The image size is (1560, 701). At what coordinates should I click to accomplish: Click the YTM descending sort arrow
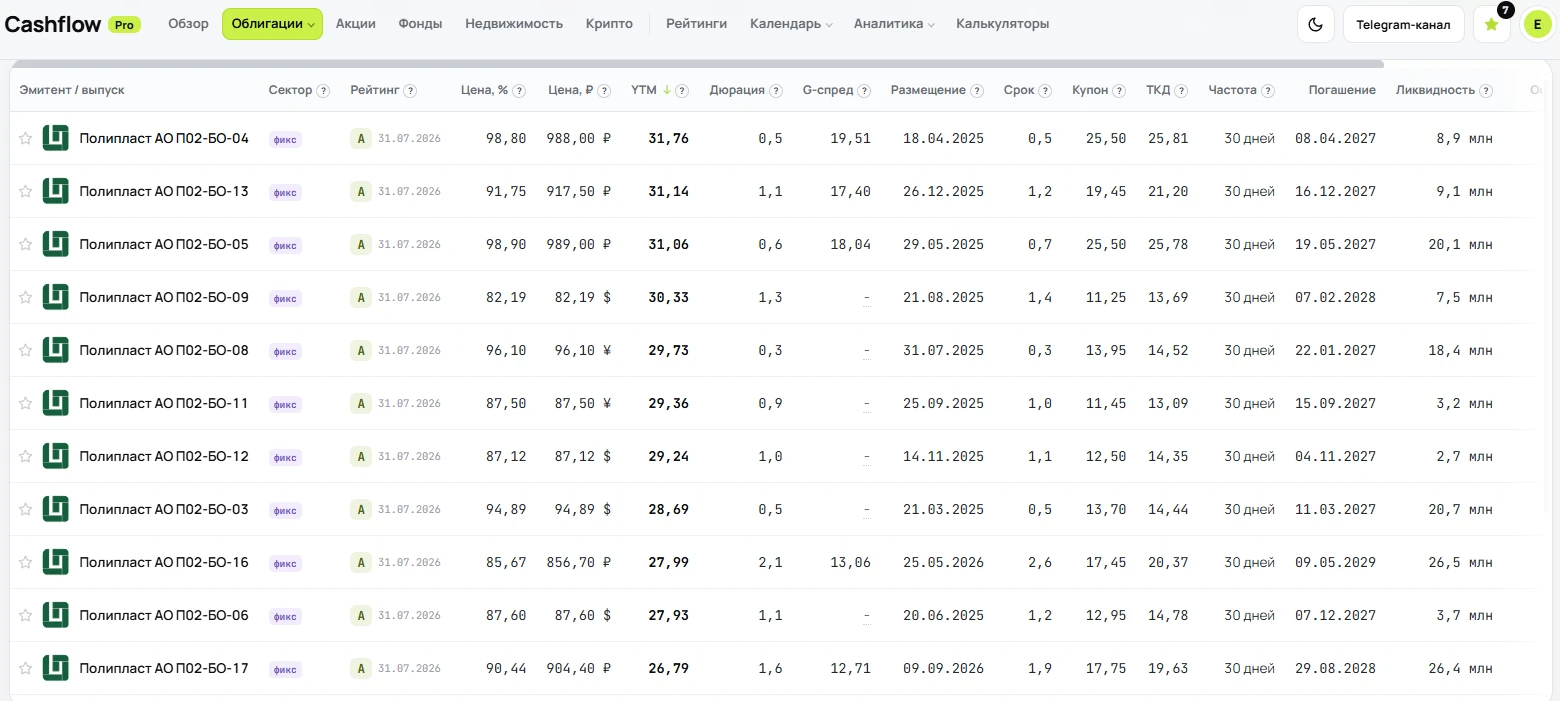pos(667,90)
